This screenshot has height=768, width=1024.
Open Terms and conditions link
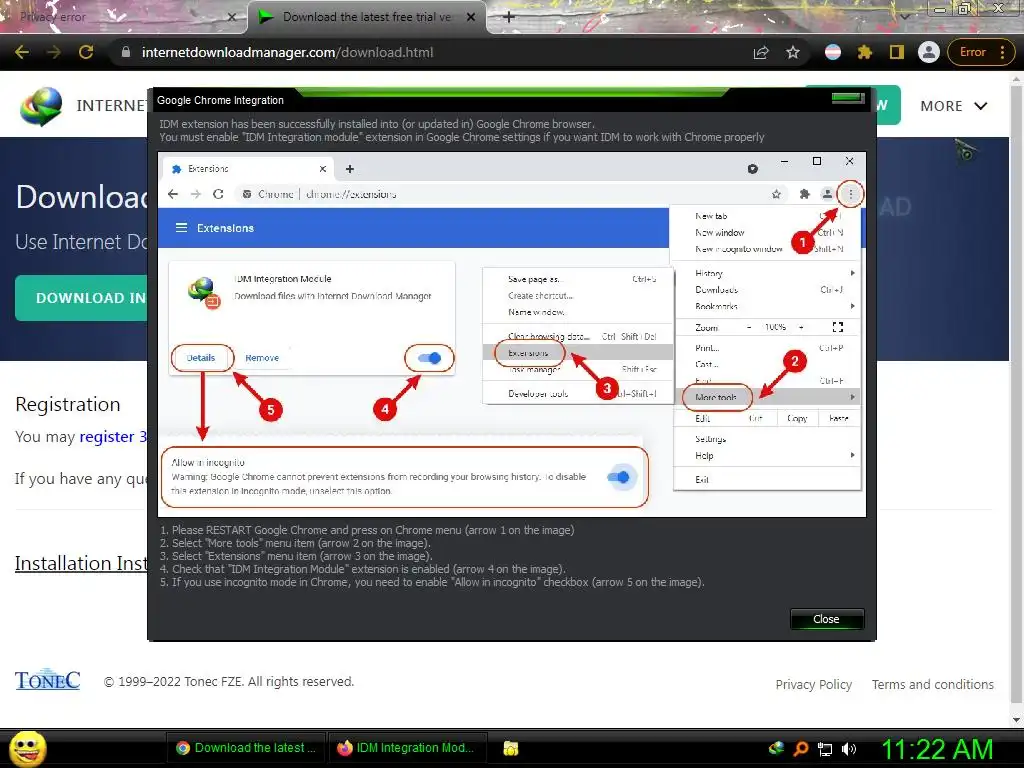point(933,684)
